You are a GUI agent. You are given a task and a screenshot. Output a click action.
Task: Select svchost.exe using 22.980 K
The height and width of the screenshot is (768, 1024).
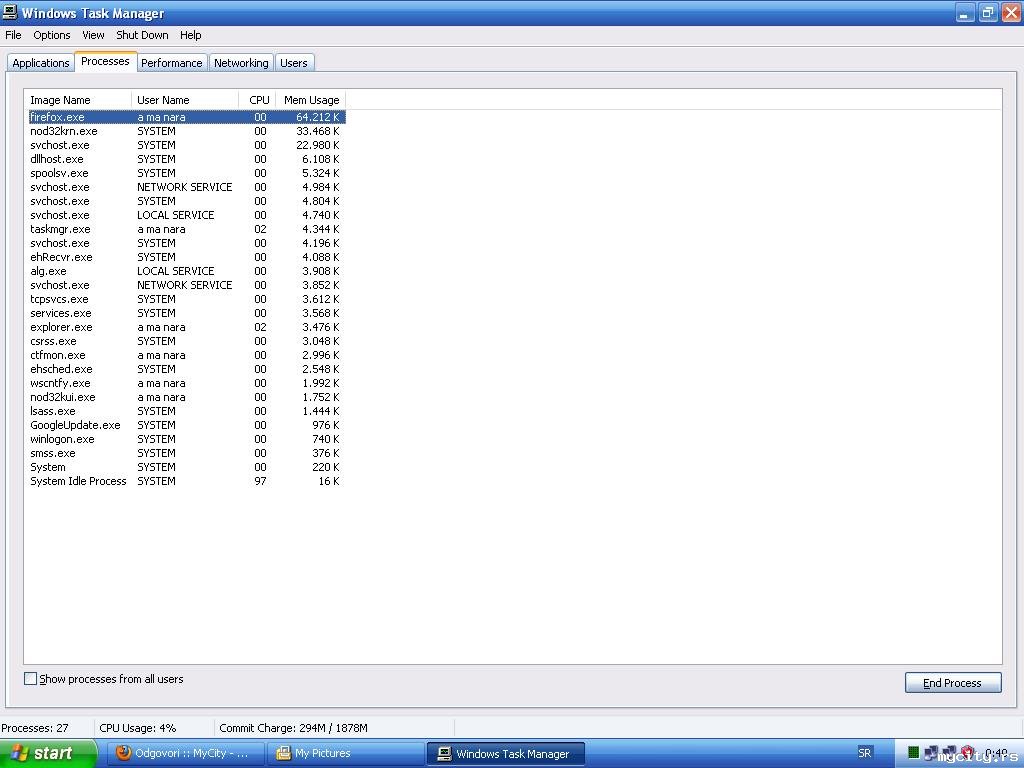(x=186, y=145)
